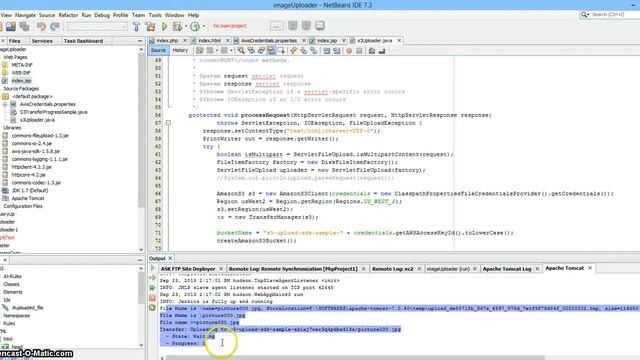Image resolution: width=640 pixels, height=360 pixels.
Task: Switch to the Files panel tab
Action: point(15,41)
